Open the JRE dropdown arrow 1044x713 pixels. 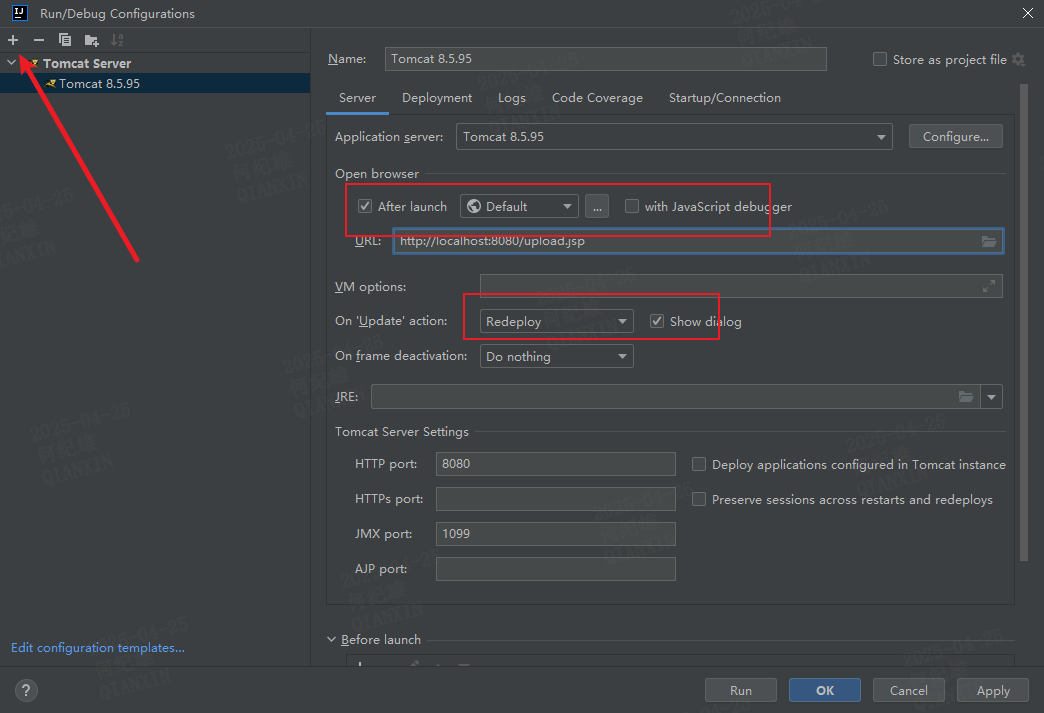[x=991, y=397]
